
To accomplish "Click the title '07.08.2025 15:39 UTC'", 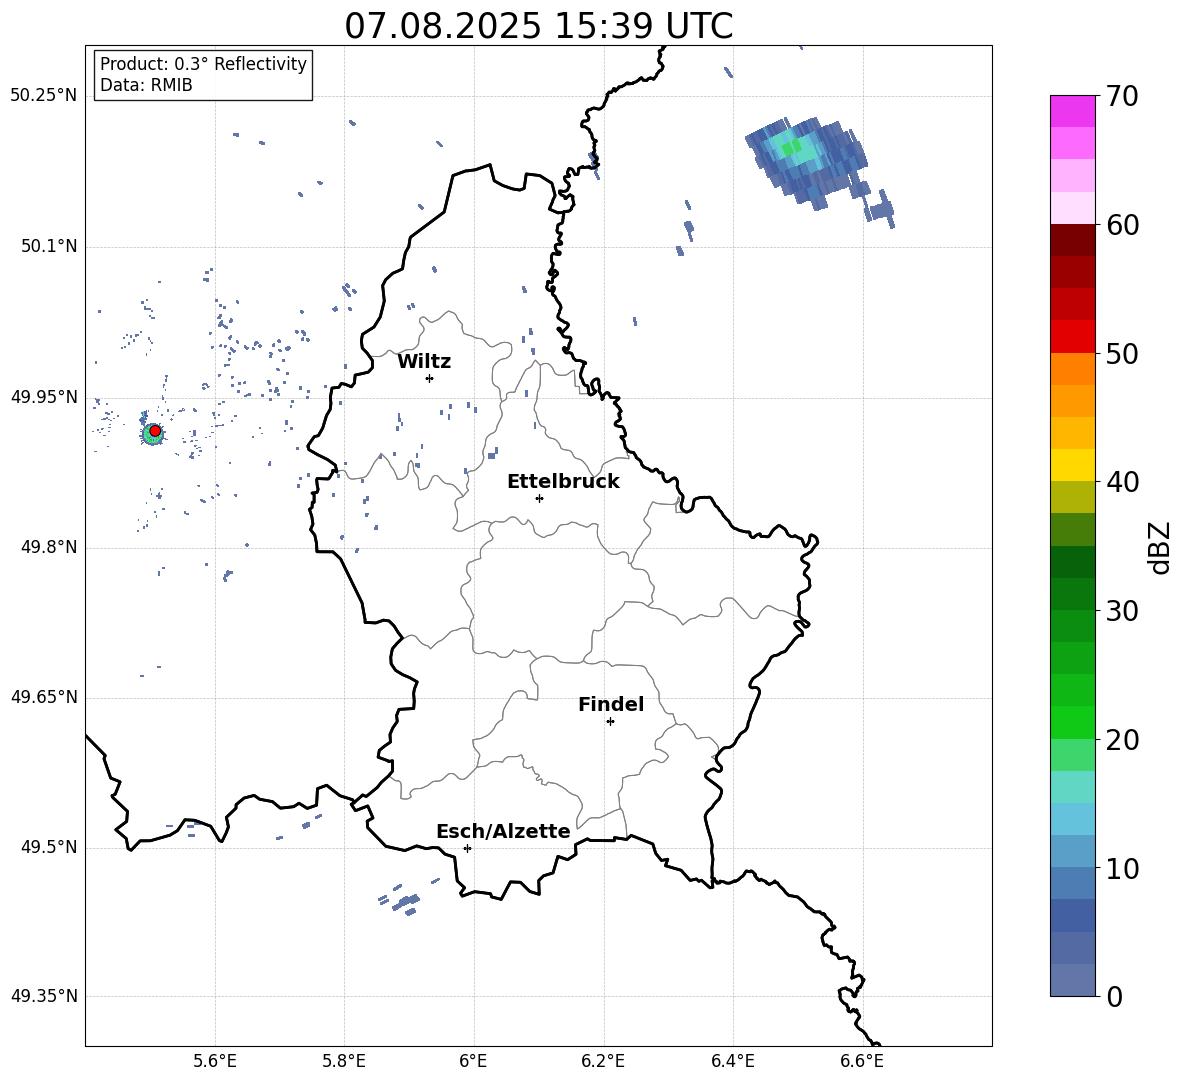I will tap(538, 26).
